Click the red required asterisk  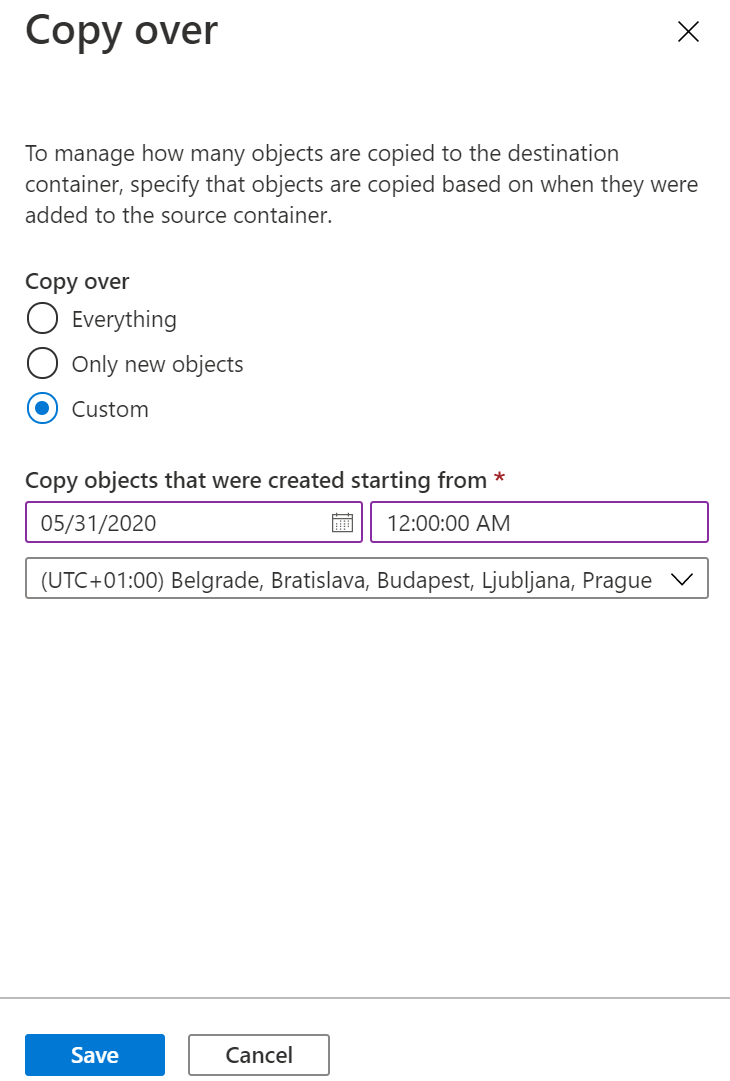pos(500,479)
